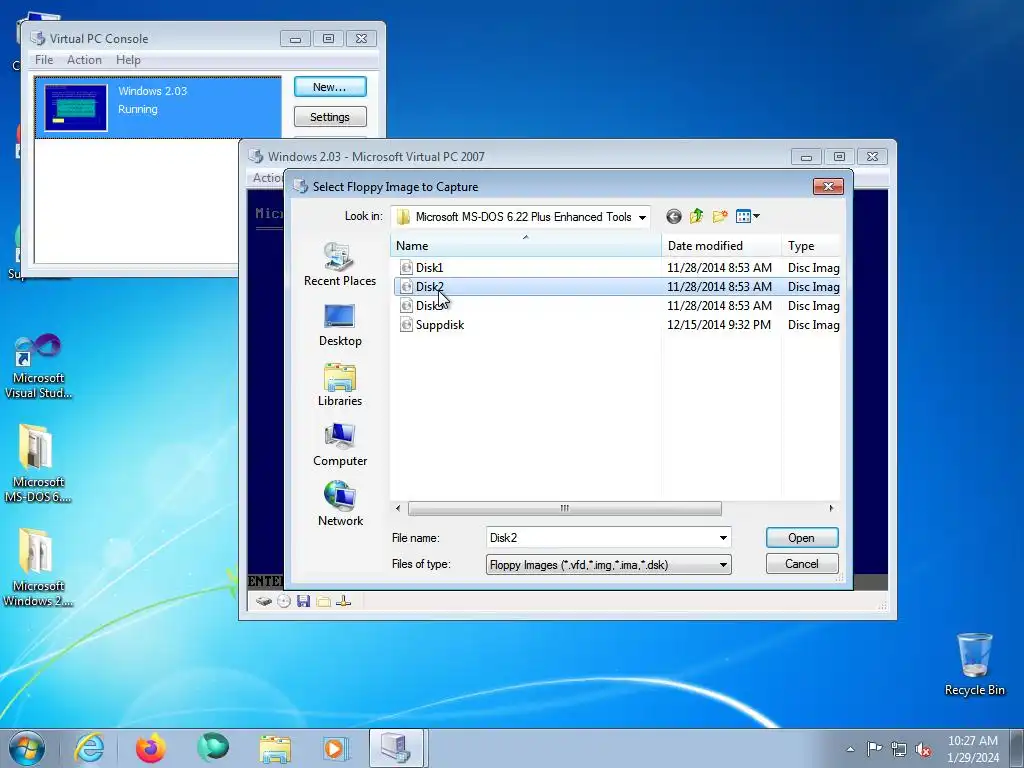Click the horizontal scrollbar thumb in file list
This screenshot has width=1024, height=768.
564,508
